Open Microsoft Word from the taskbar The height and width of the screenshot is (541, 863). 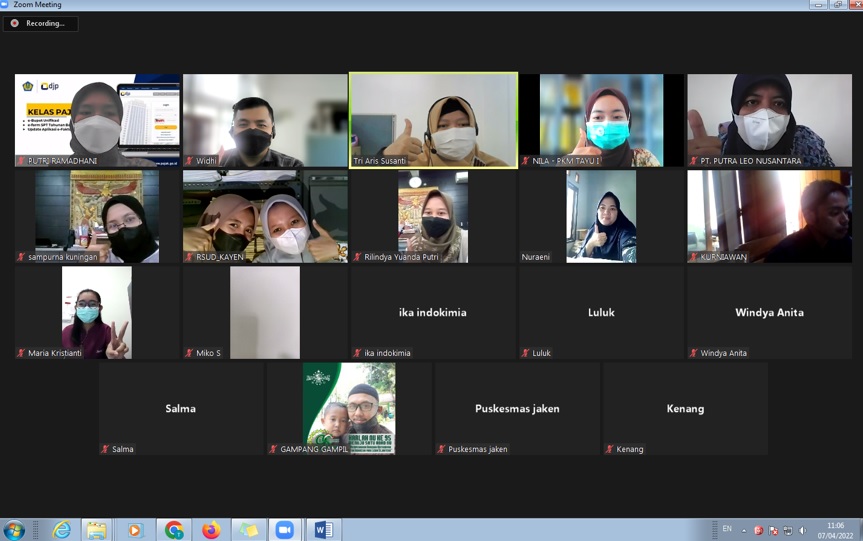click(x=324, y=530)
